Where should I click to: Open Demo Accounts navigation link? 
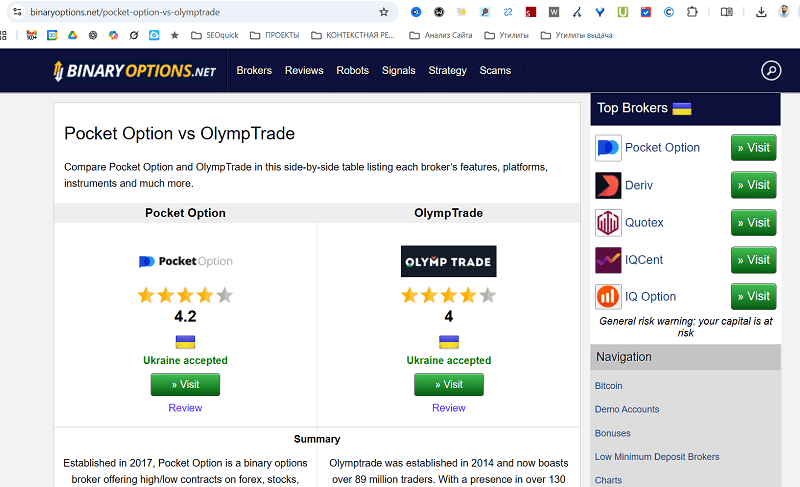pyautogui.click(x=627, y=409)
